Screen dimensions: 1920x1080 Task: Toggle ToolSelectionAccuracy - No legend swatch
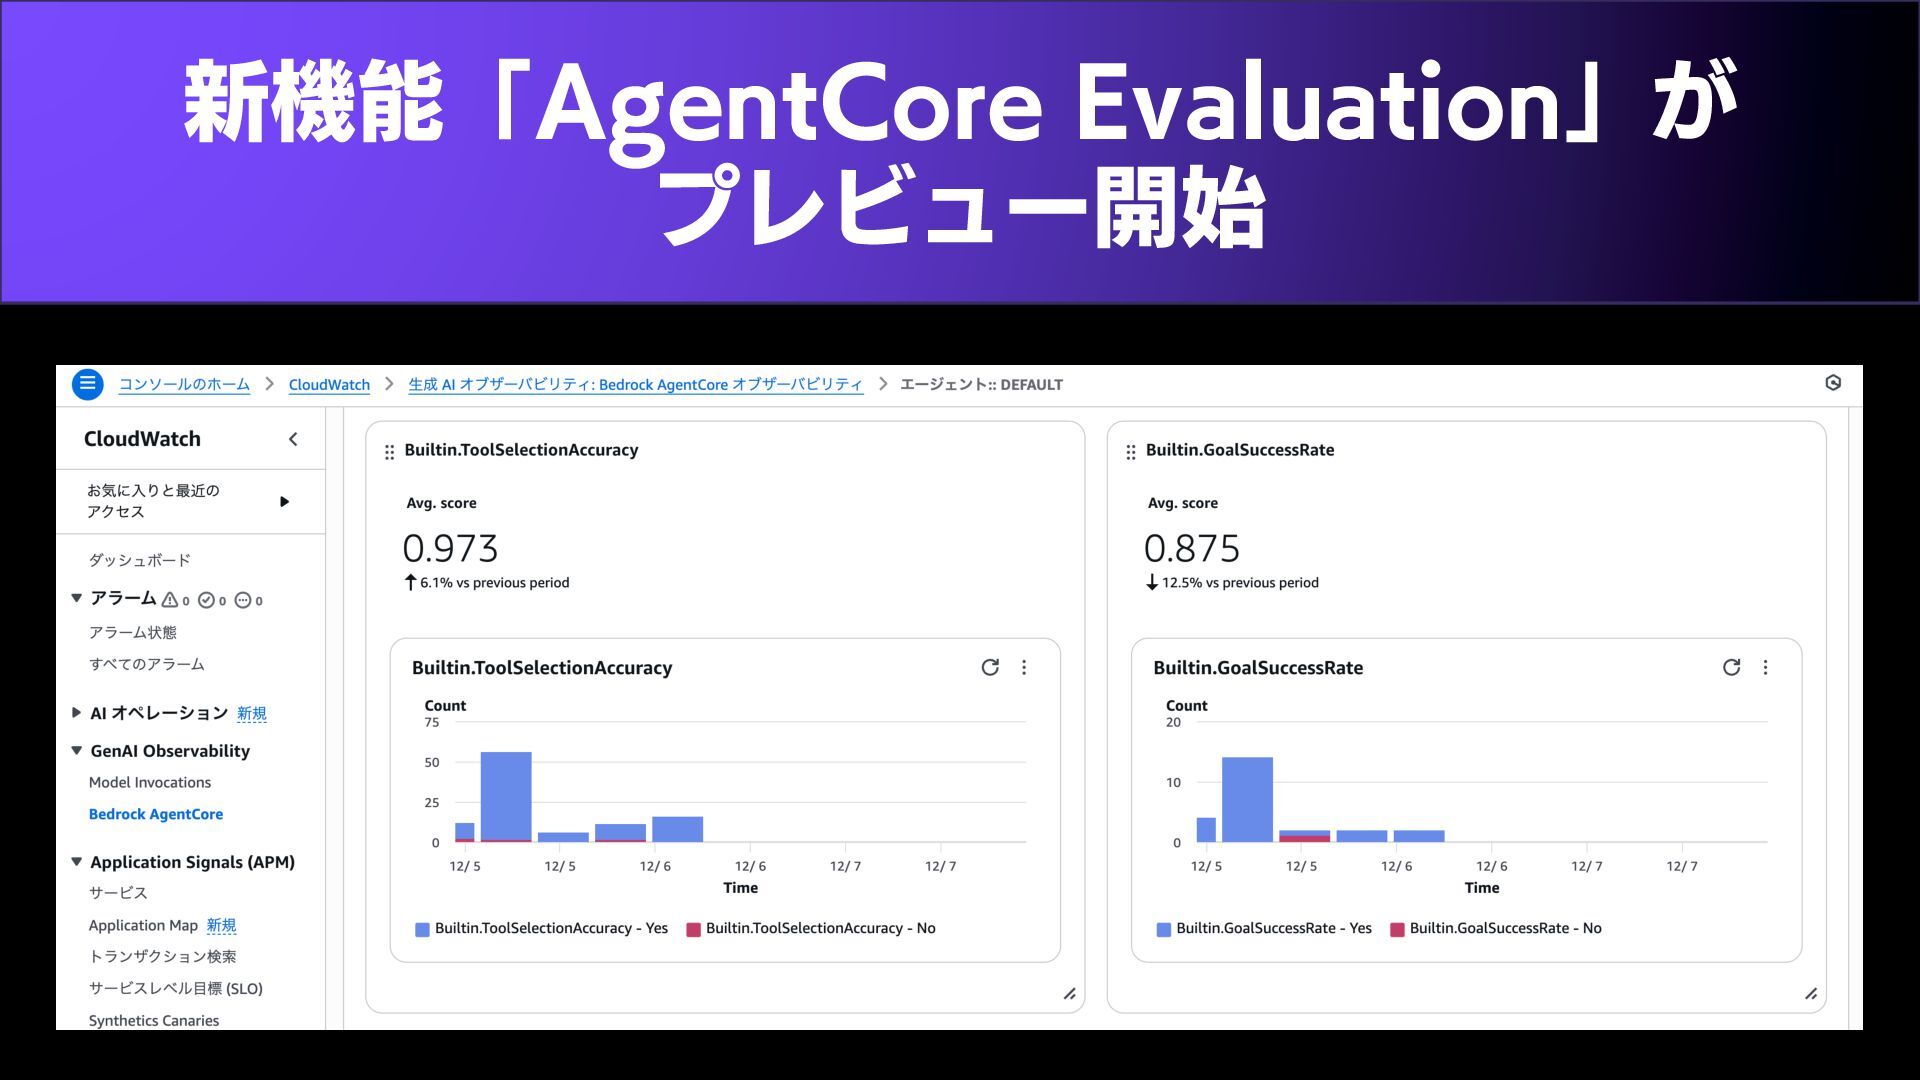tap(693, 929)
